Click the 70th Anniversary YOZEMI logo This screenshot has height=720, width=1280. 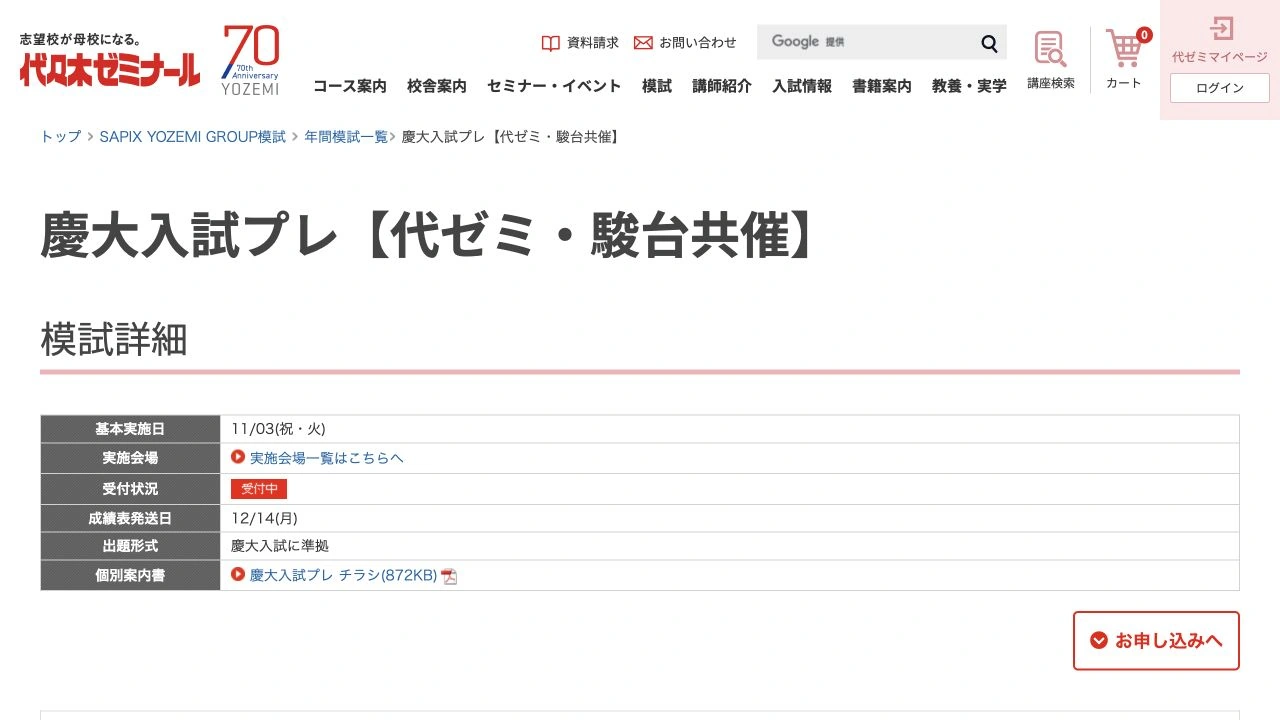tap(250, 60)
